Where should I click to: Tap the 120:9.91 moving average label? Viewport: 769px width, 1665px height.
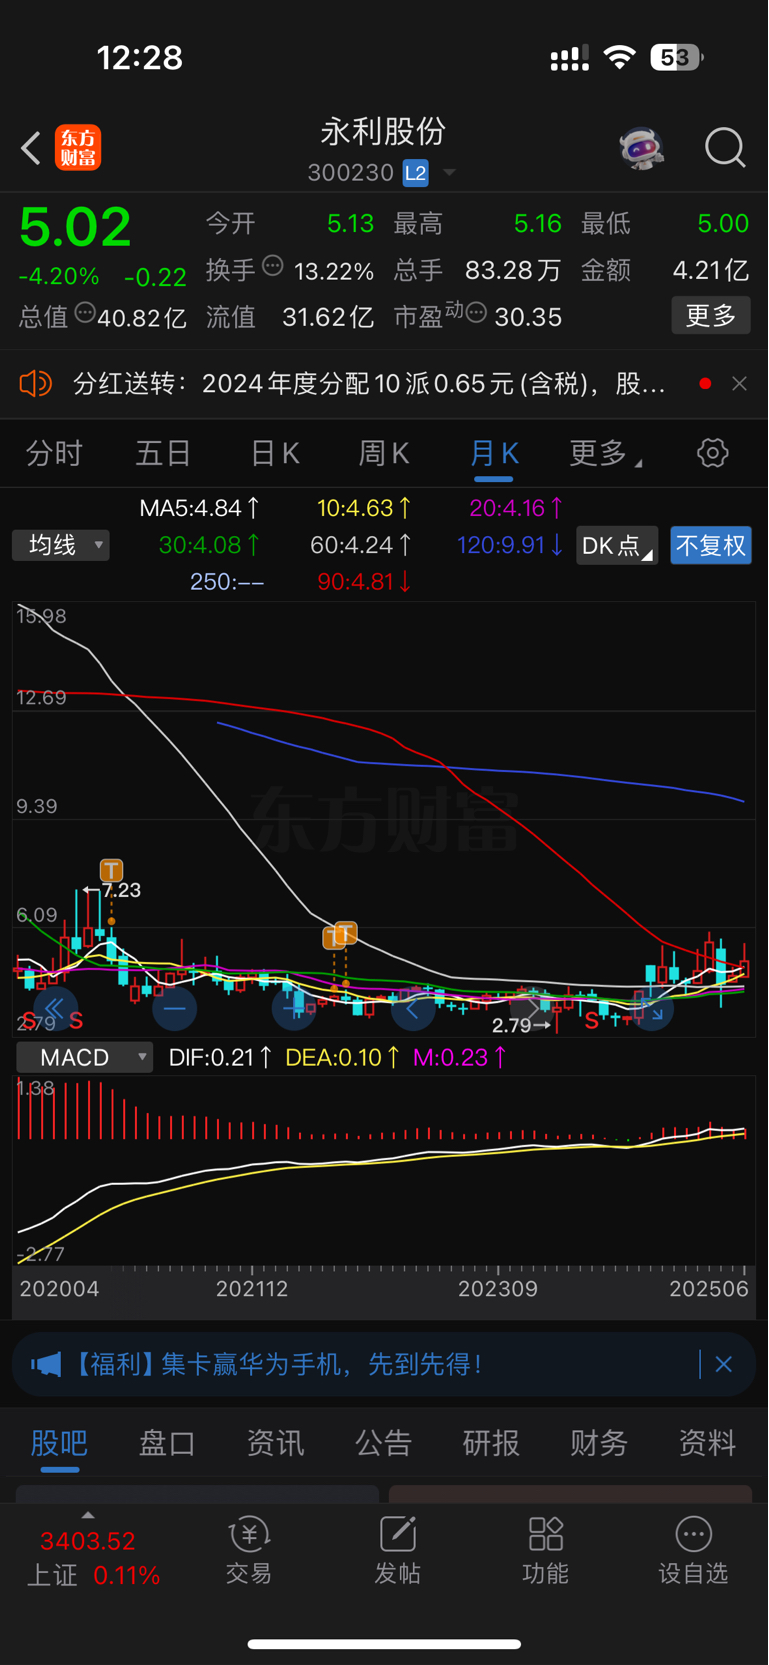pos(509,545)
